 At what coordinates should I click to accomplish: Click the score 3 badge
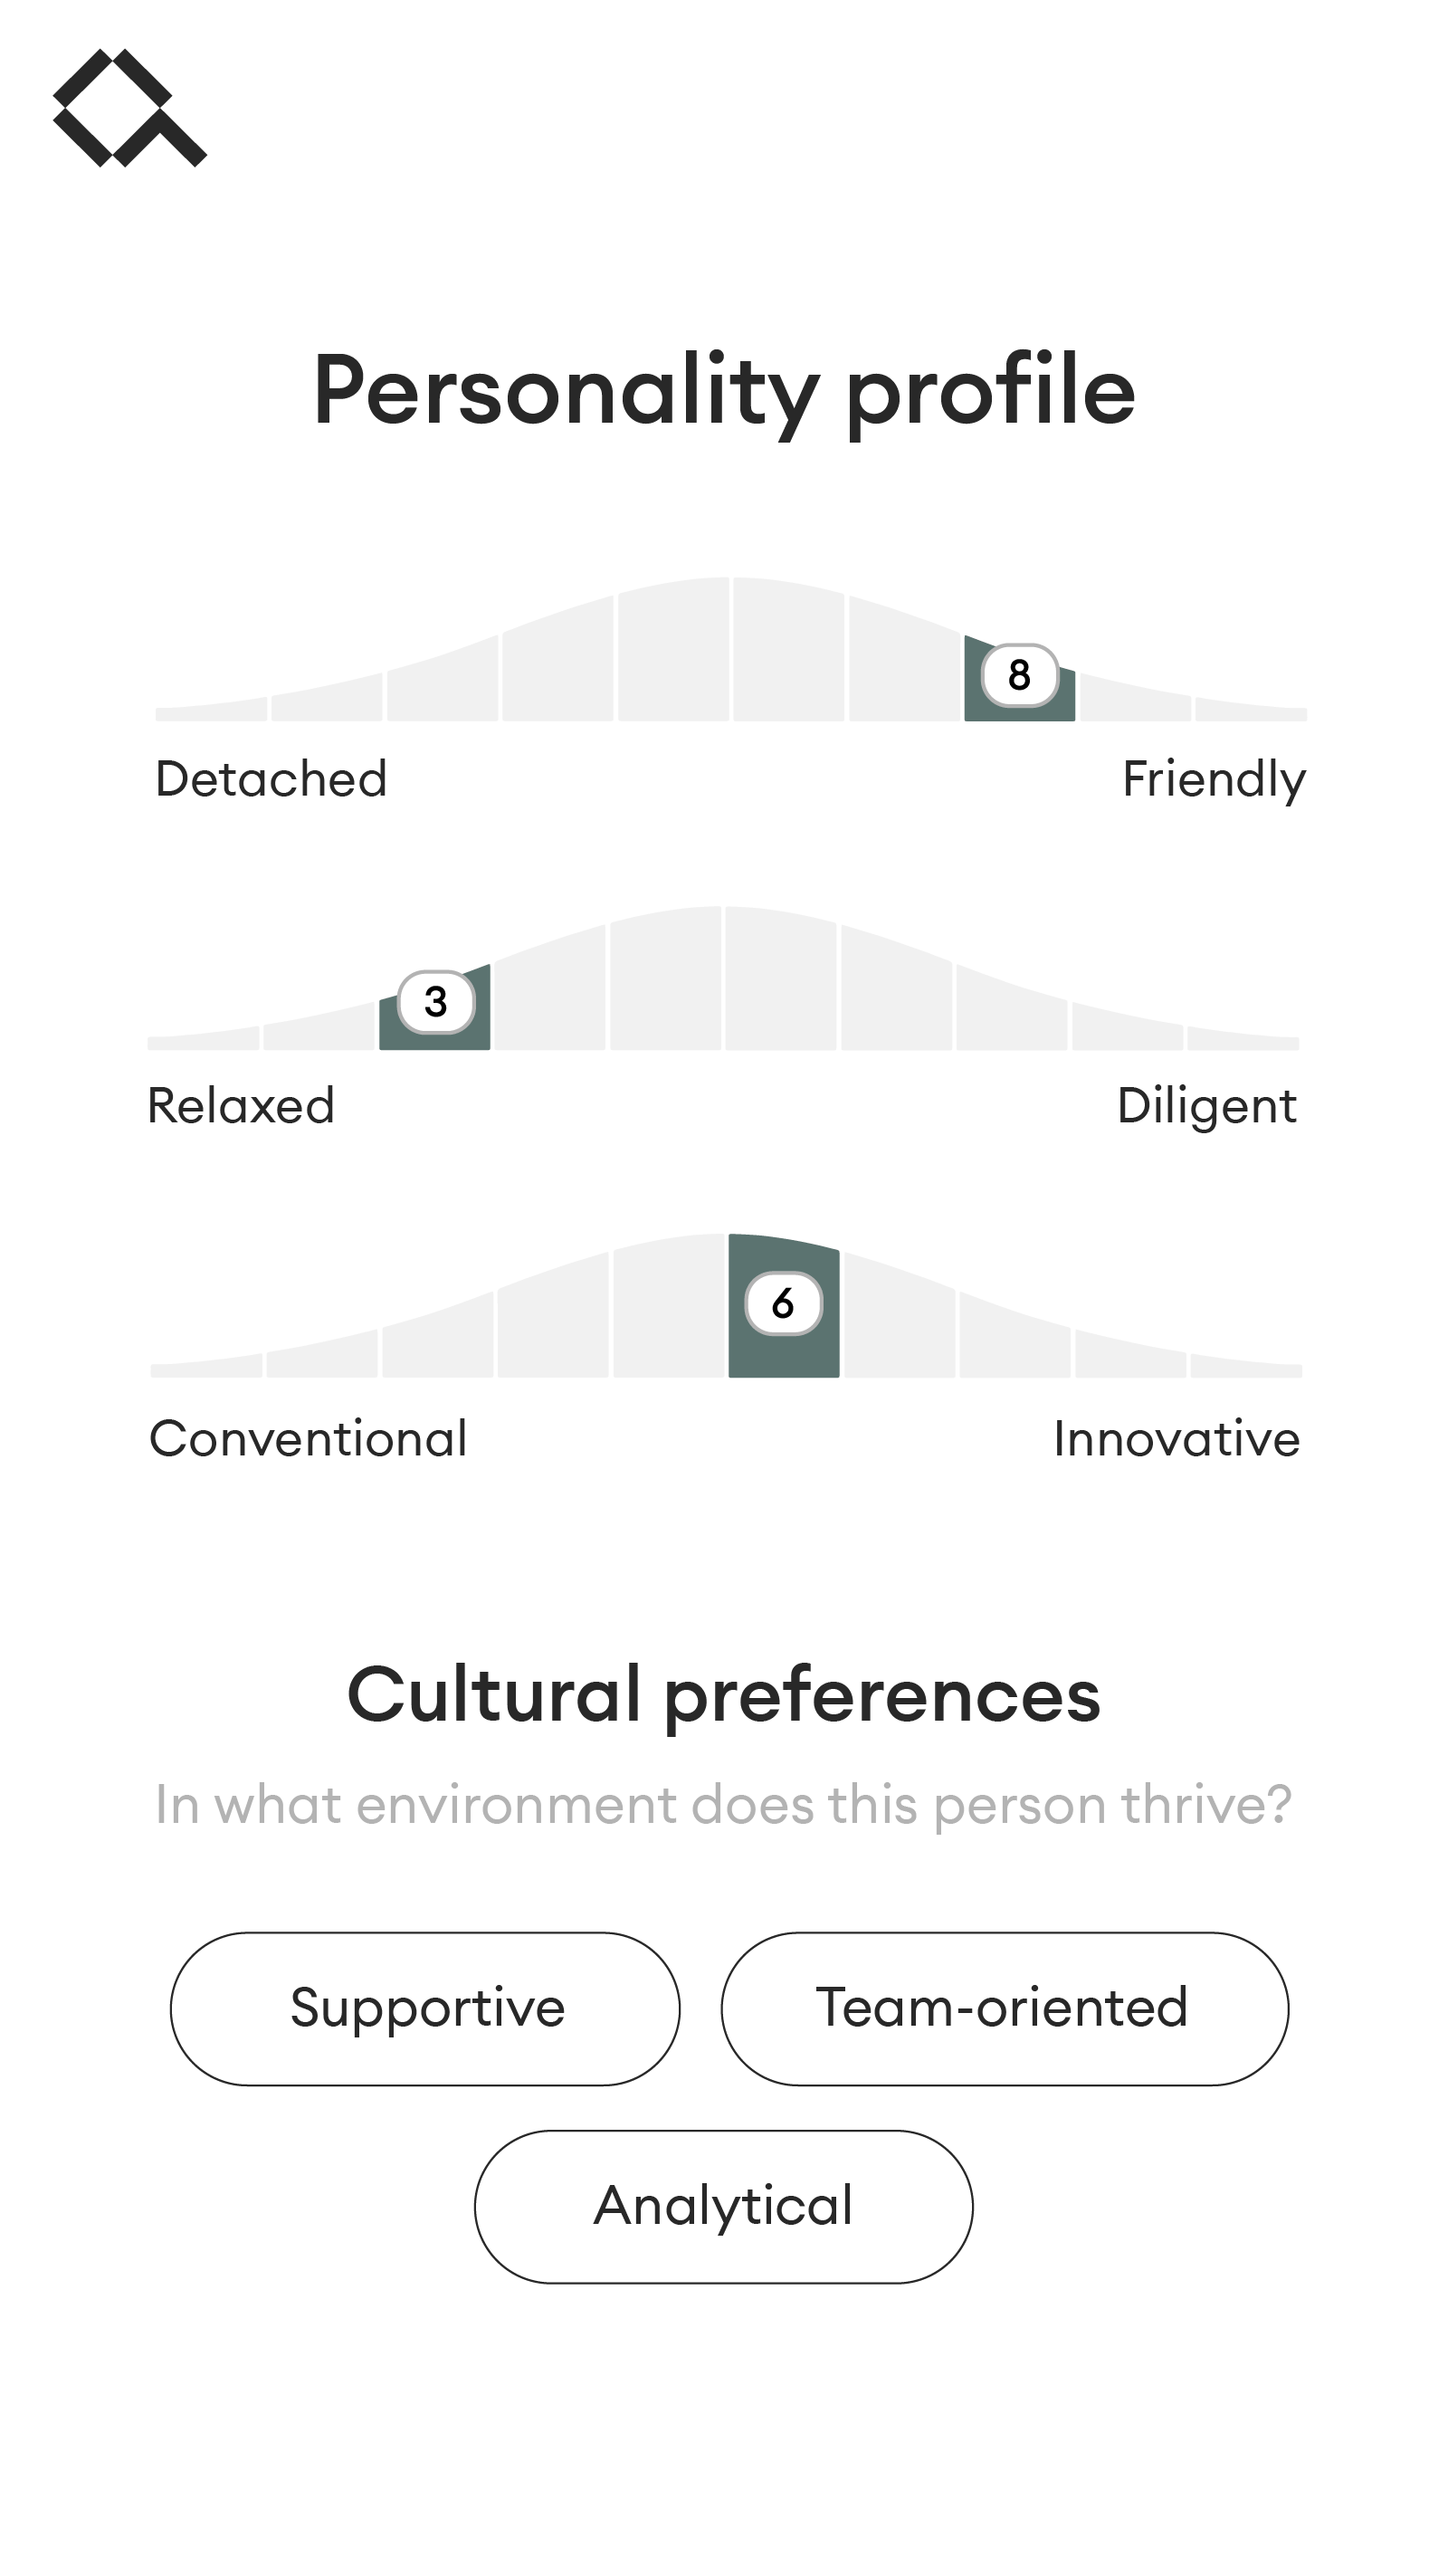435,1001
